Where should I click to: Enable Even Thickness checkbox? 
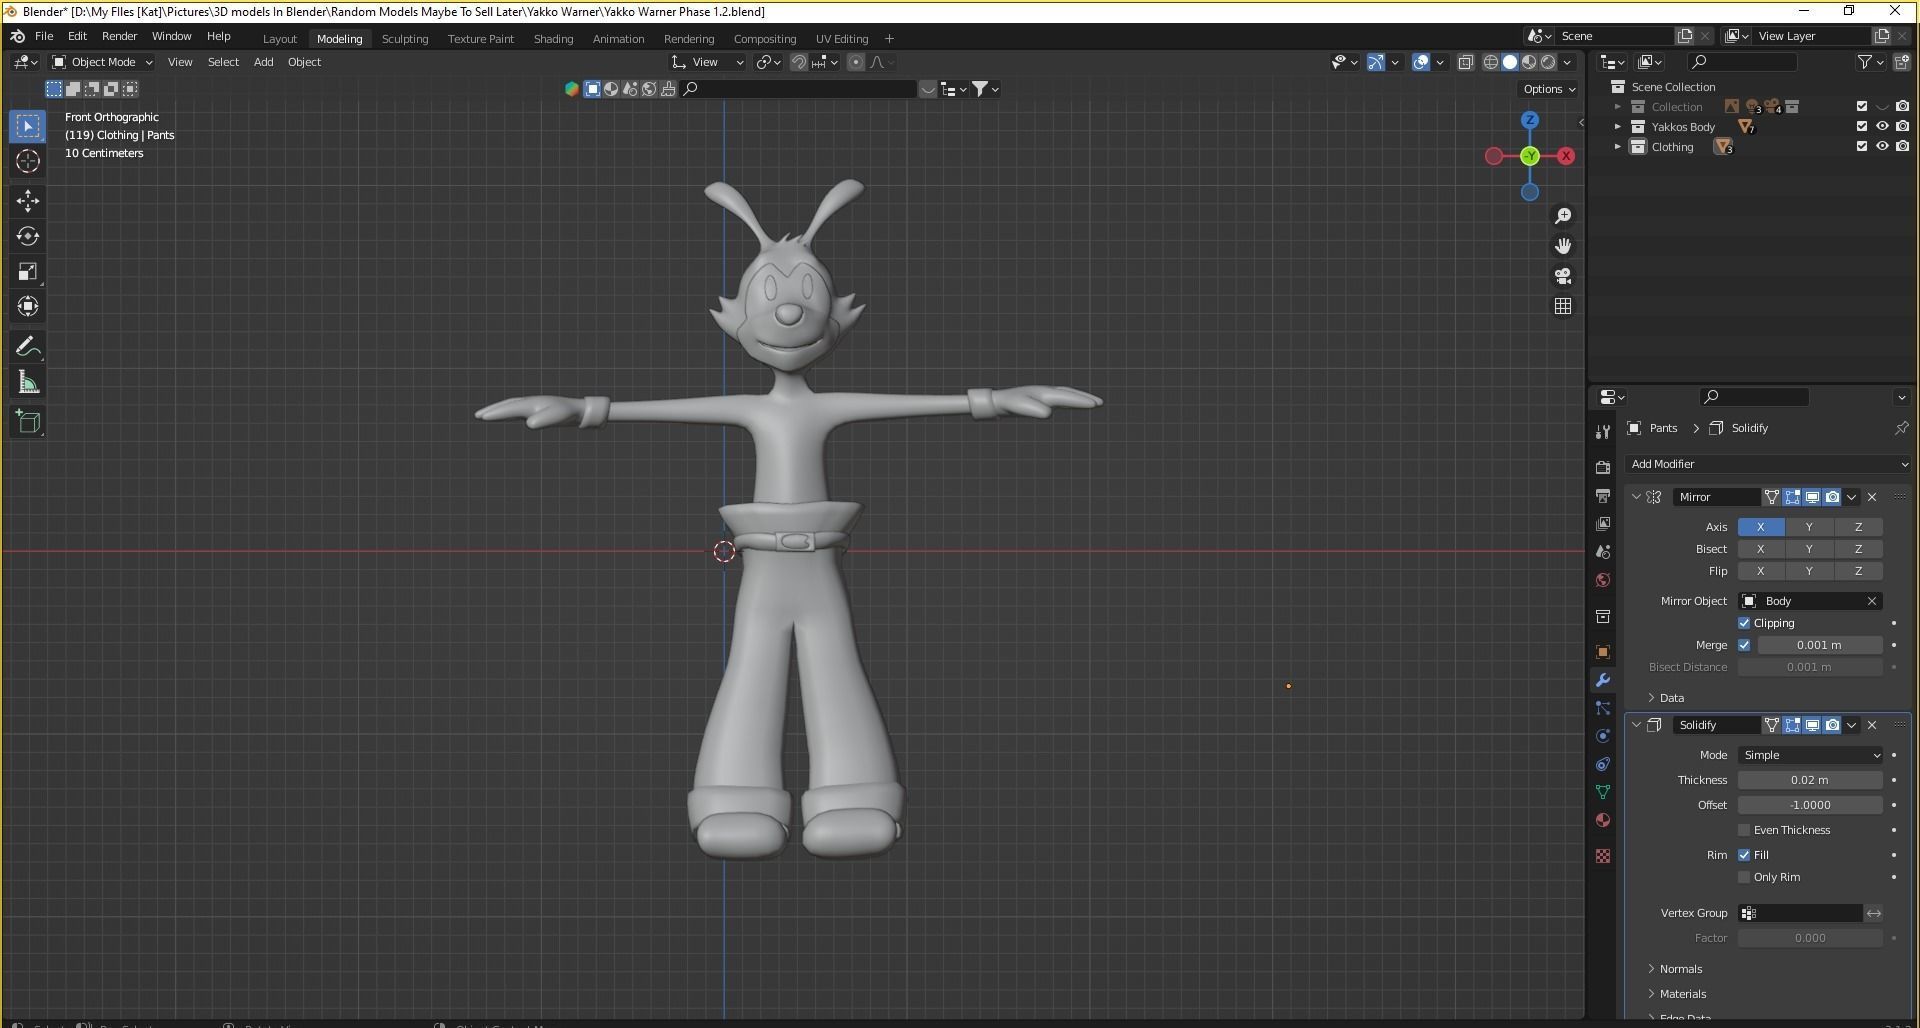pos(1744,830)
